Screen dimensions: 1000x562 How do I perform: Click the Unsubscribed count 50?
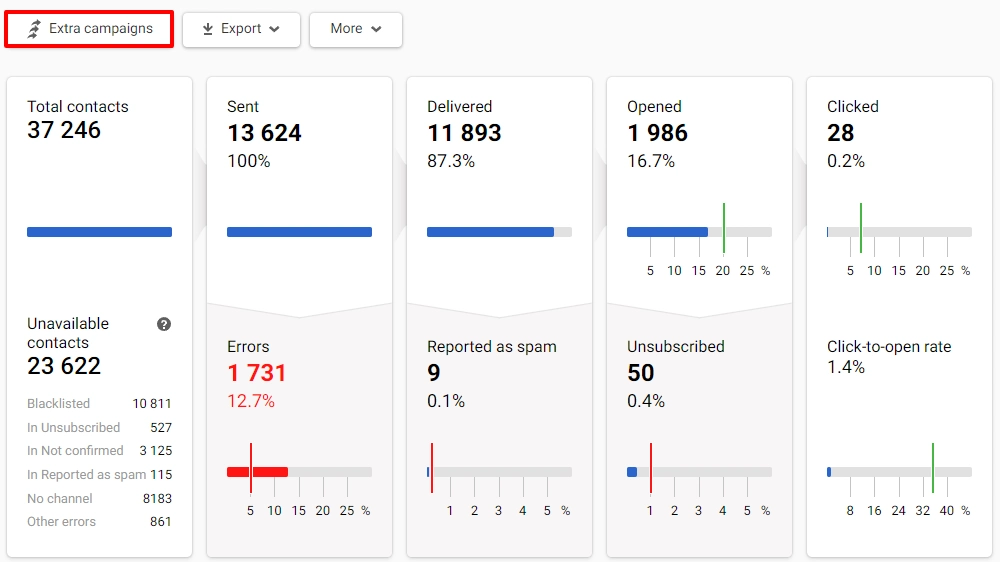pos(640,373)
